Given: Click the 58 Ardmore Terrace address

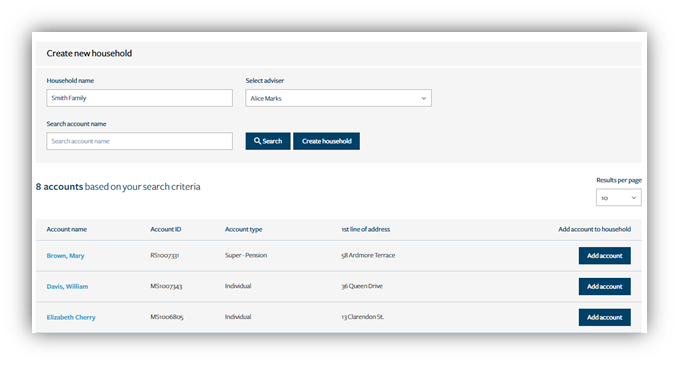Looking at the screenshot, I should coord(368,255).
